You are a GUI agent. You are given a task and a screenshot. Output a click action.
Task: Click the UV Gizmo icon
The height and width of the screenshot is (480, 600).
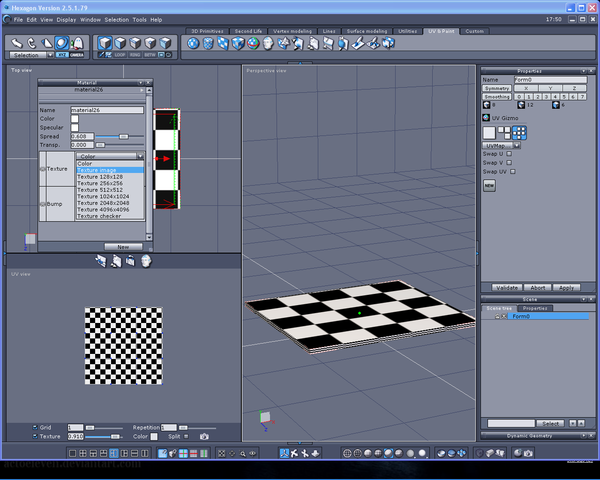point(486,118)
